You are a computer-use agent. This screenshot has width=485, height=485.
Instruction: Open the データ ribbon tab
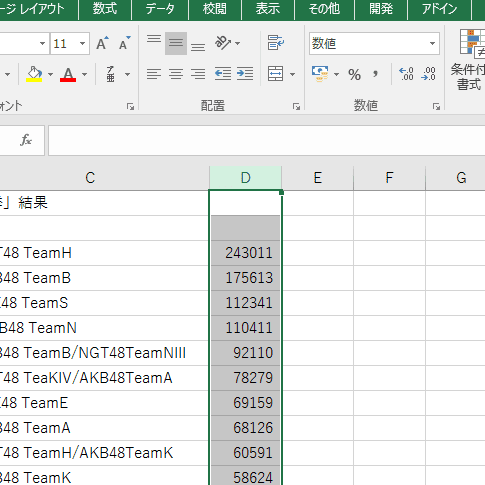pos(160,9)
